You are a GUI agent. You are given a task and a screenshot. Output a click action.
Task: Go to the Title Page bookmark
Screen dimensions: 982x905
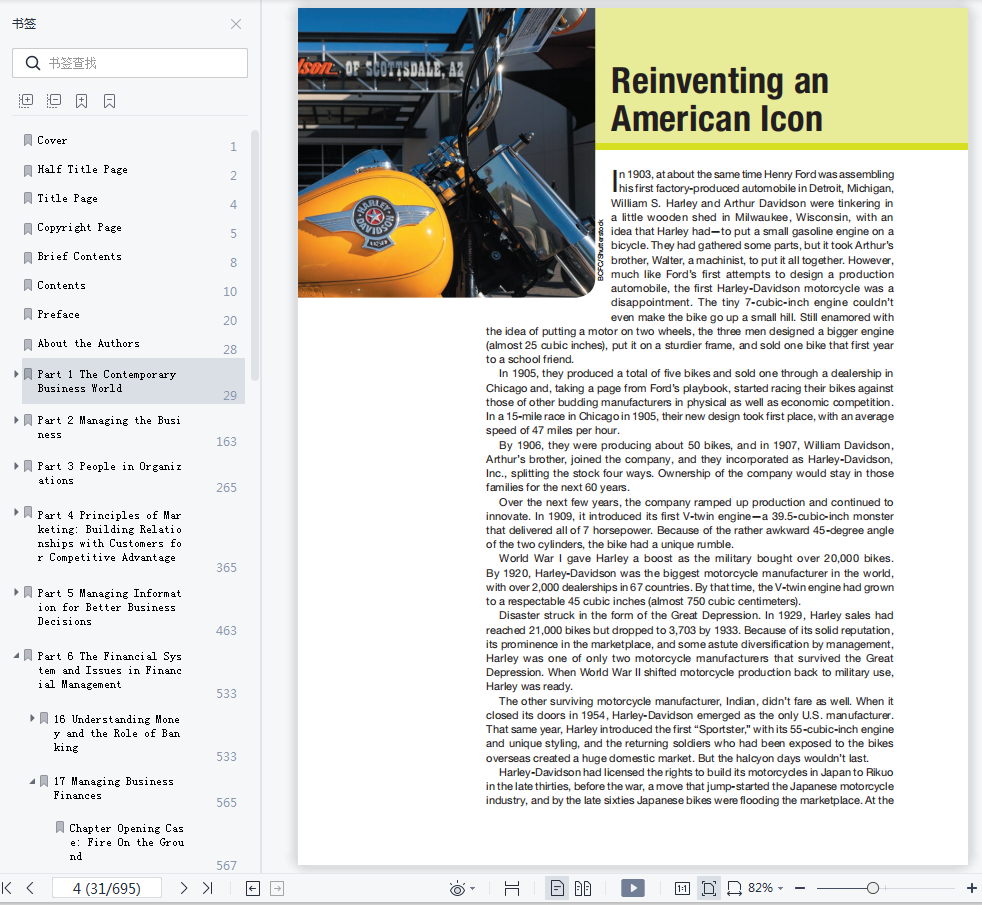pyautogui.click(x=67, y=198)
